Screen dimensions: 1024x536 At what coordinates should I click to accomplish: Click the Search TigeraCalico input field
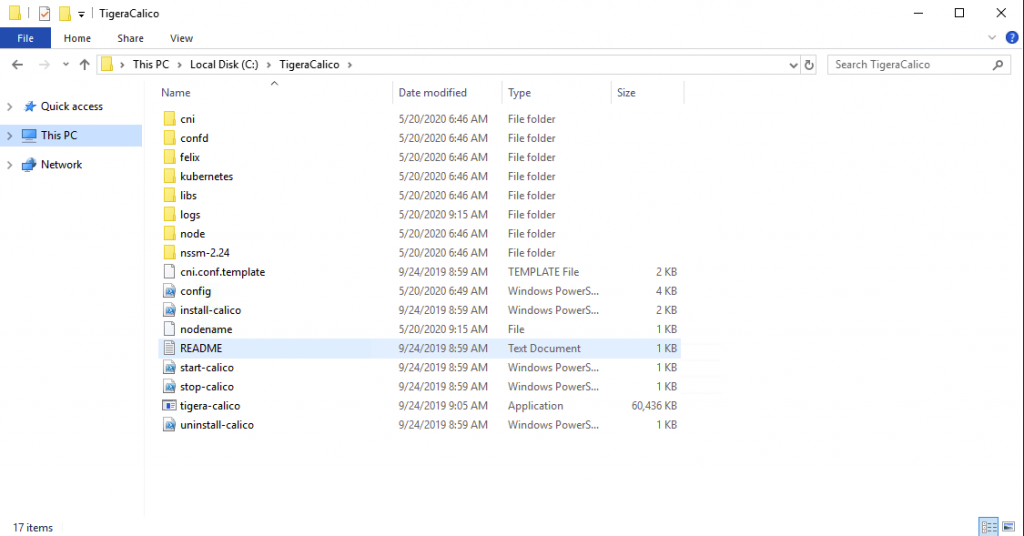[908, 65]
